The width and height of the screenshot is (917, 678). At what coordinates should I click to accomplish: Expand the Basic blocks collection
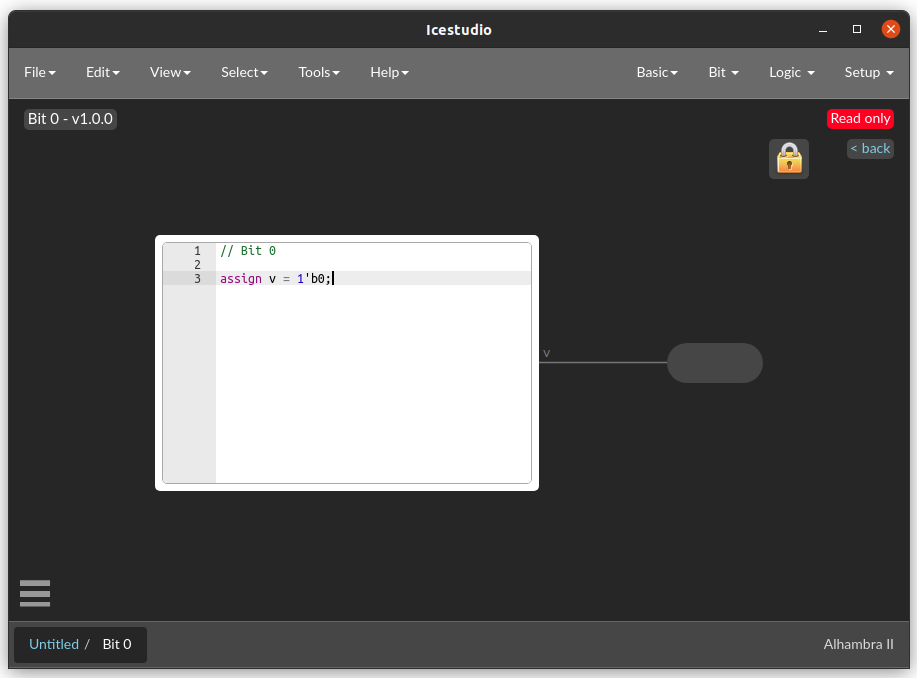tap(656, 72)
